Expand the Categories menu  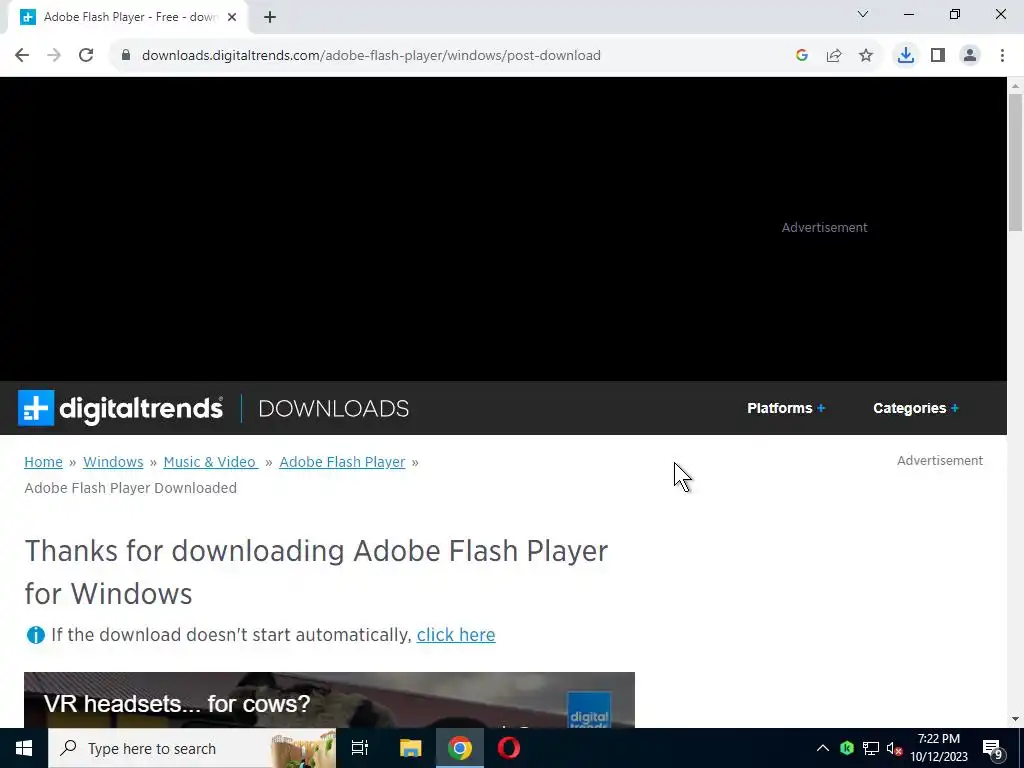tap(916, 408)
